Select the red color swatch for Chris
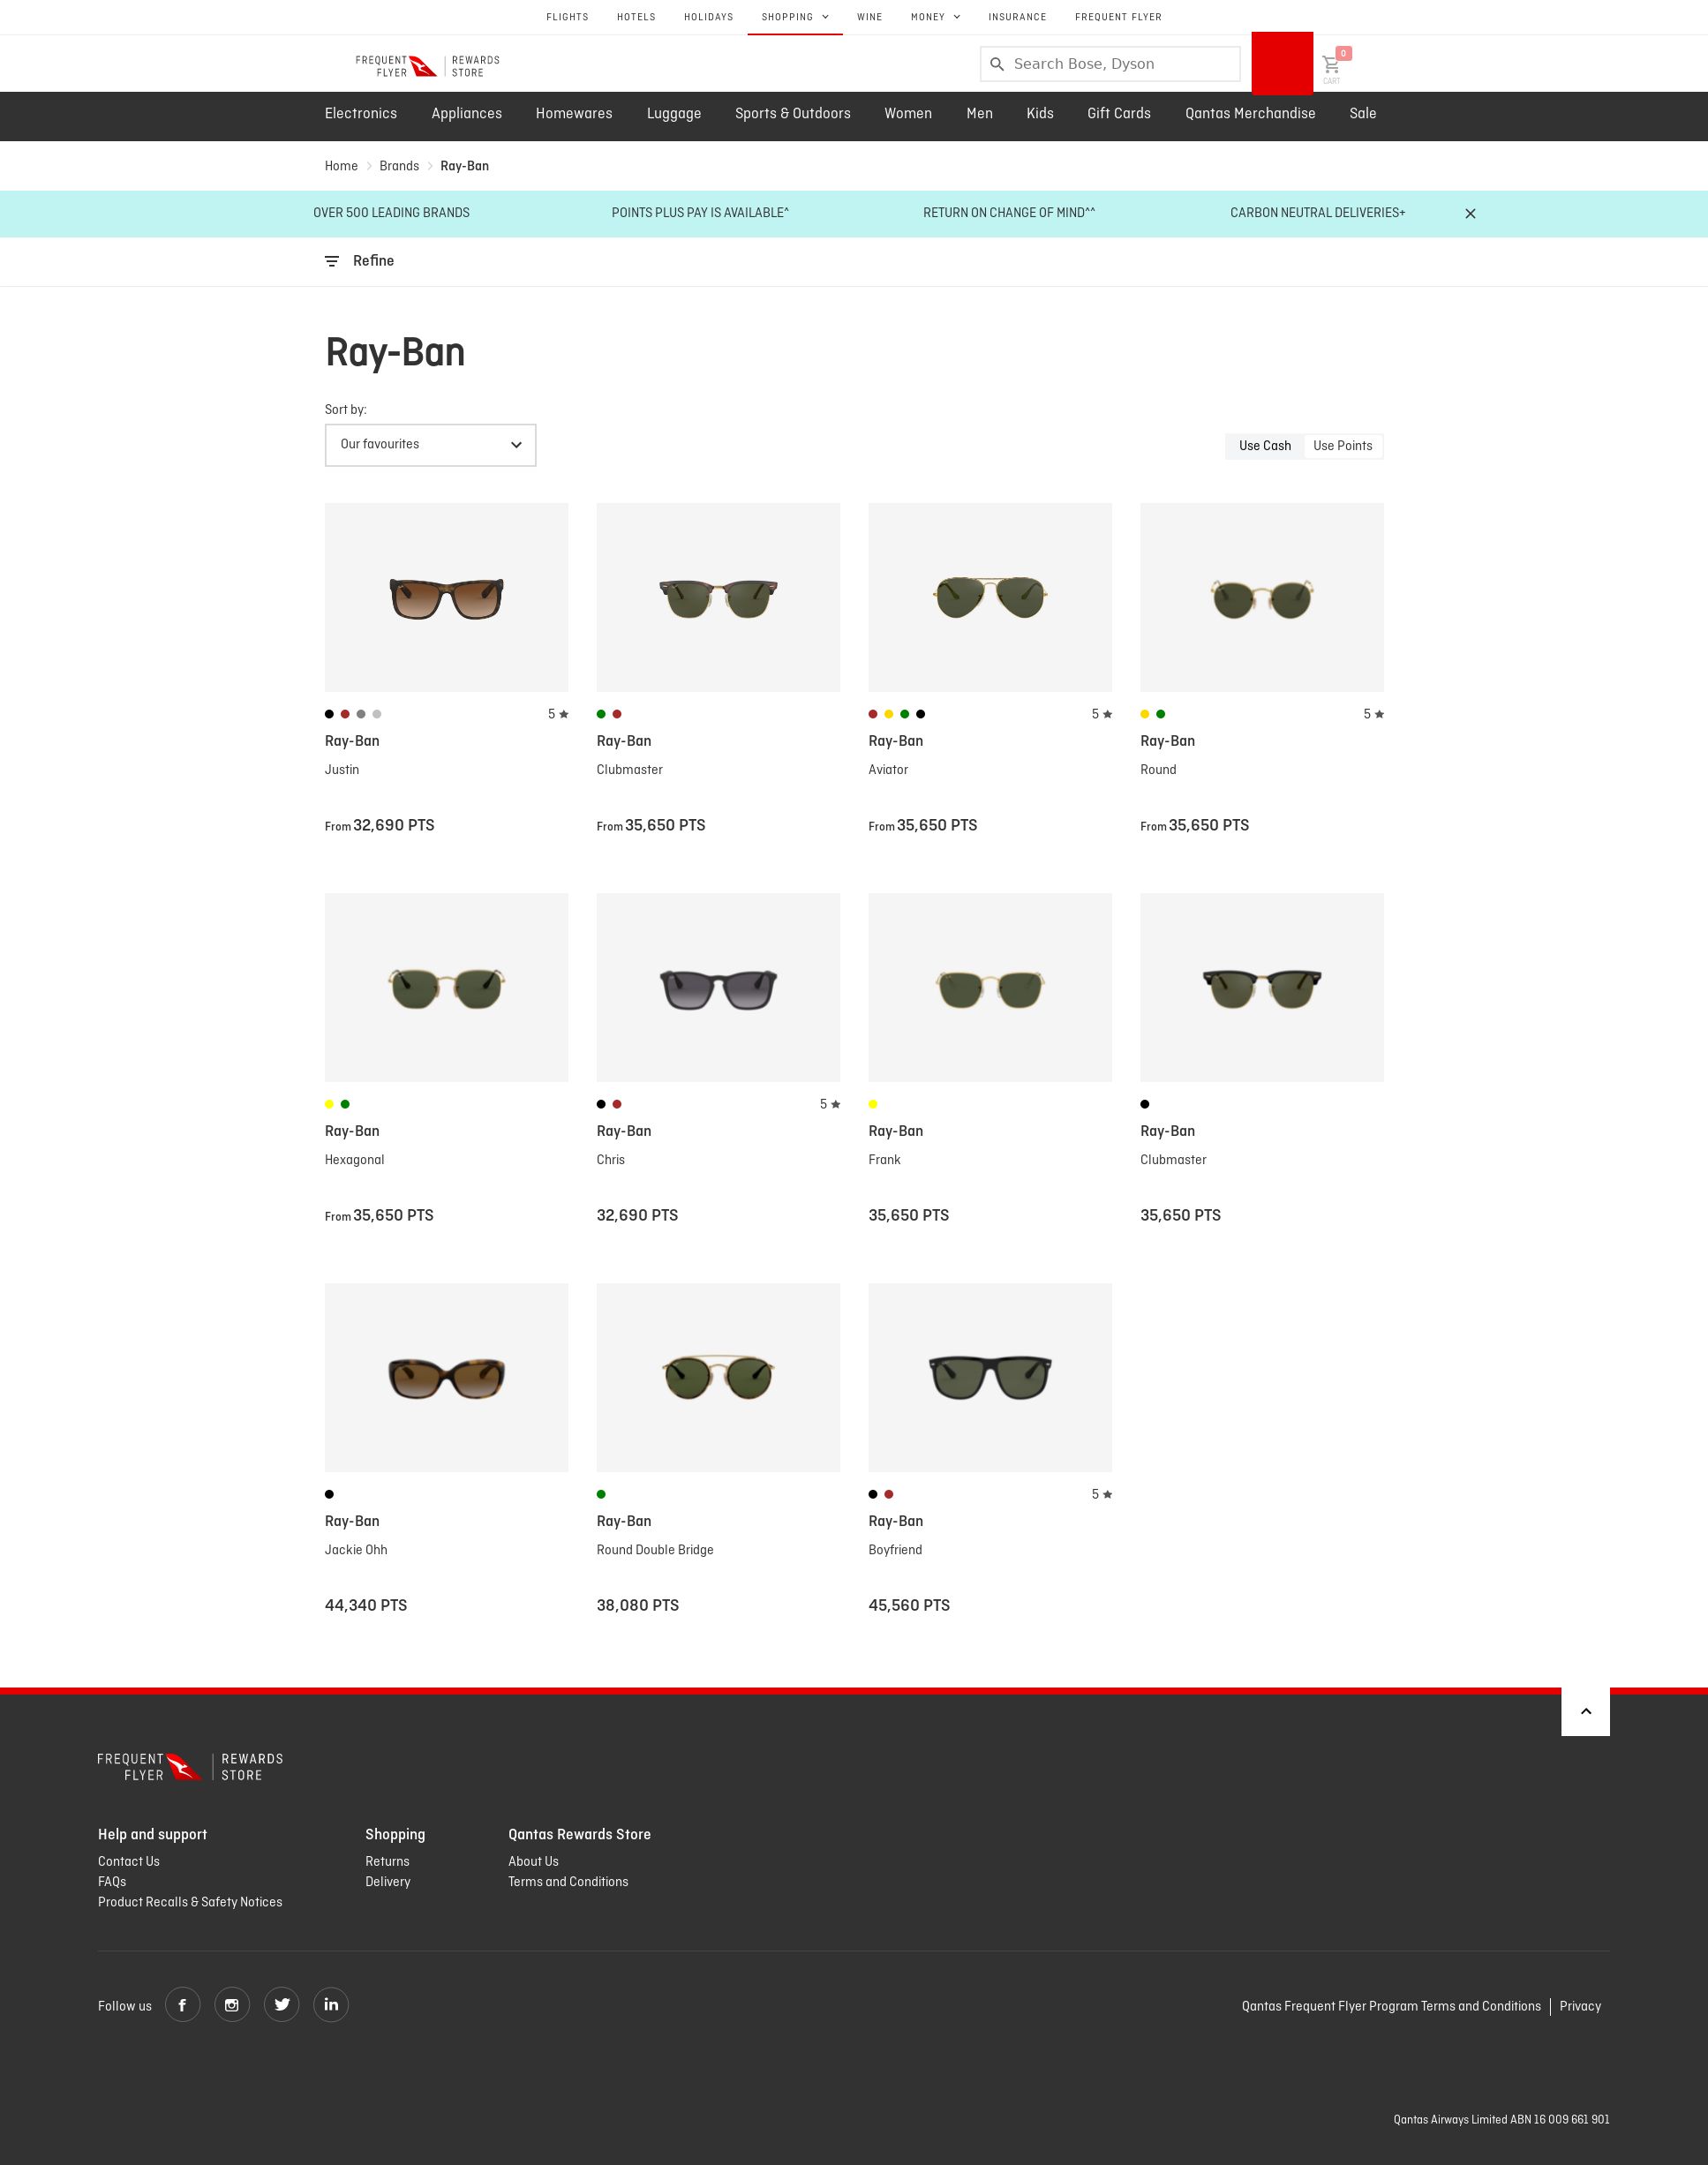The height and width of the screenshot is (2165, 1708). (617, 1104)
